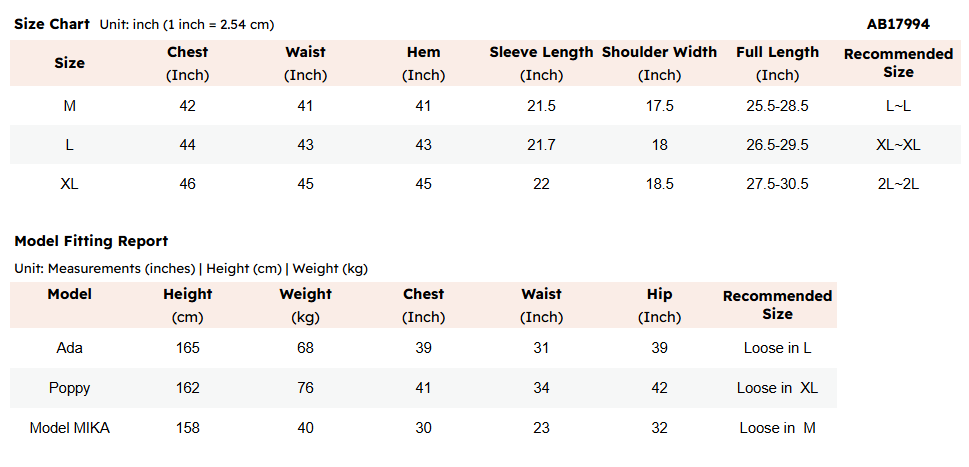
Task: Click Poppy's weight value 76
Action: [305, 388]
